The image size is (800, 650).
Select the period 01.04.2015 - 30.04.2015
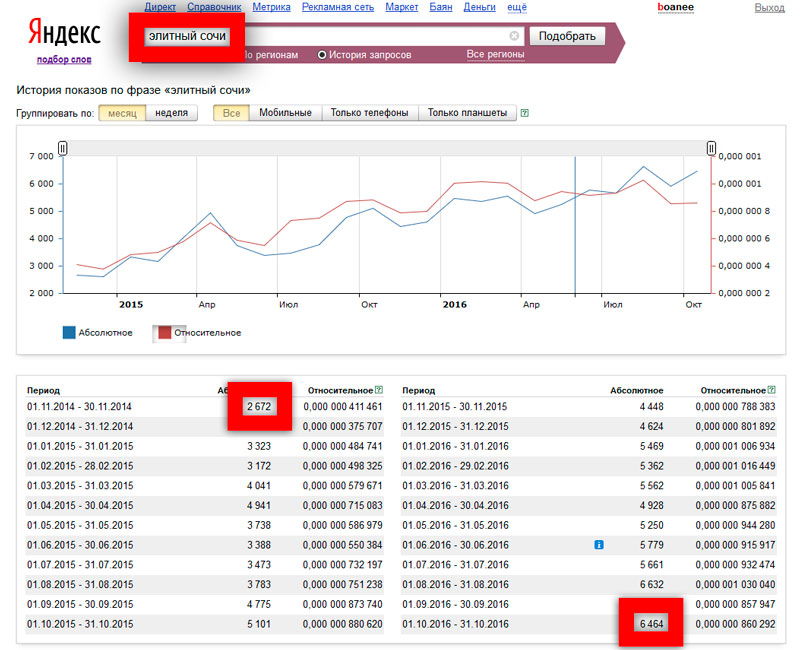(80, 506)
